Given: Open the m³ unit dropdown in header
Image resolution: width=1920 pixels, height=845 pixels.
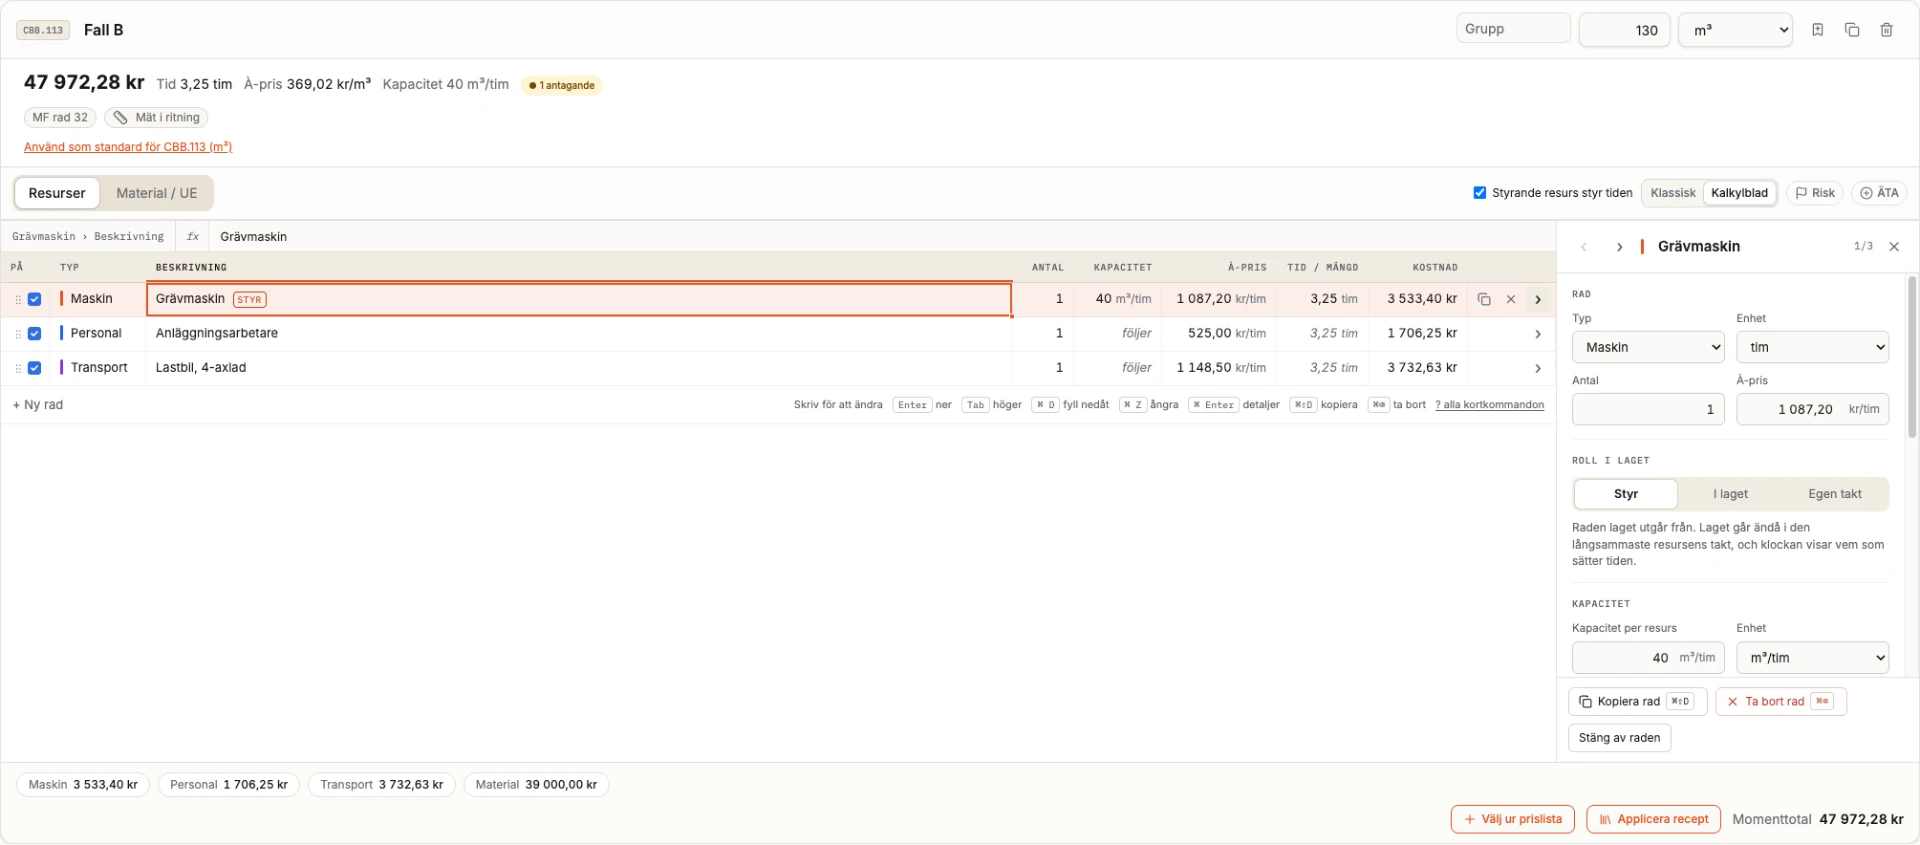Looking at the screenshot, I should point(1735,30).
